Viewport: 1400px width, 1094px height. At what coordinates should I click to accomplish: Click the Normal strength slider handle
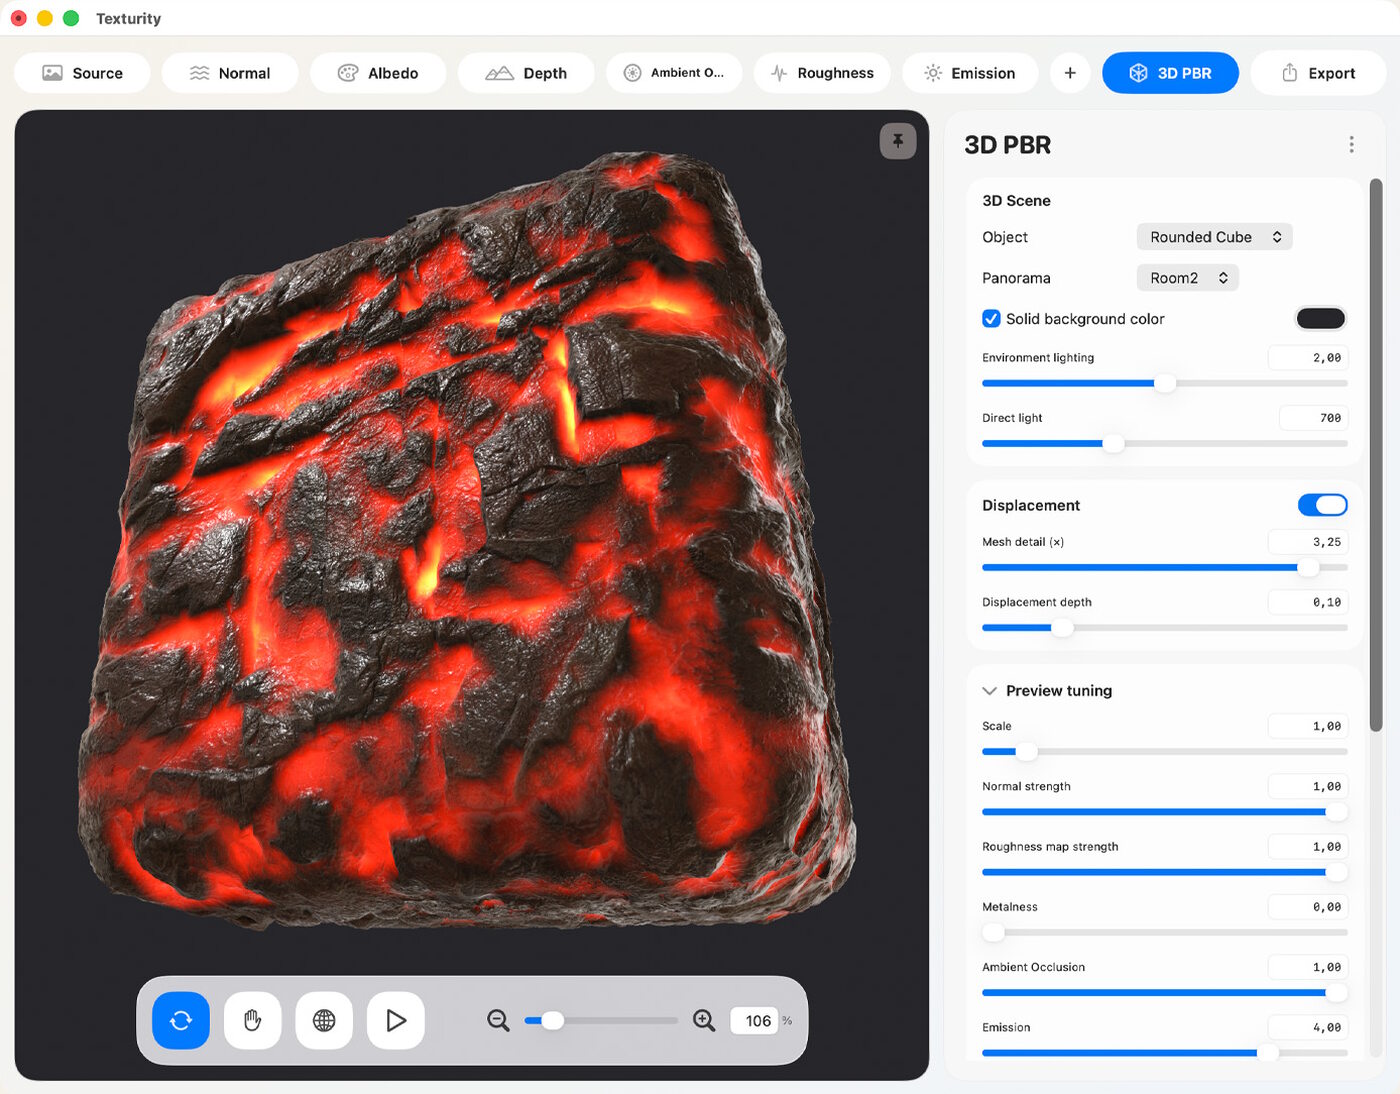pyautogui.click(x=1336, y=812)
